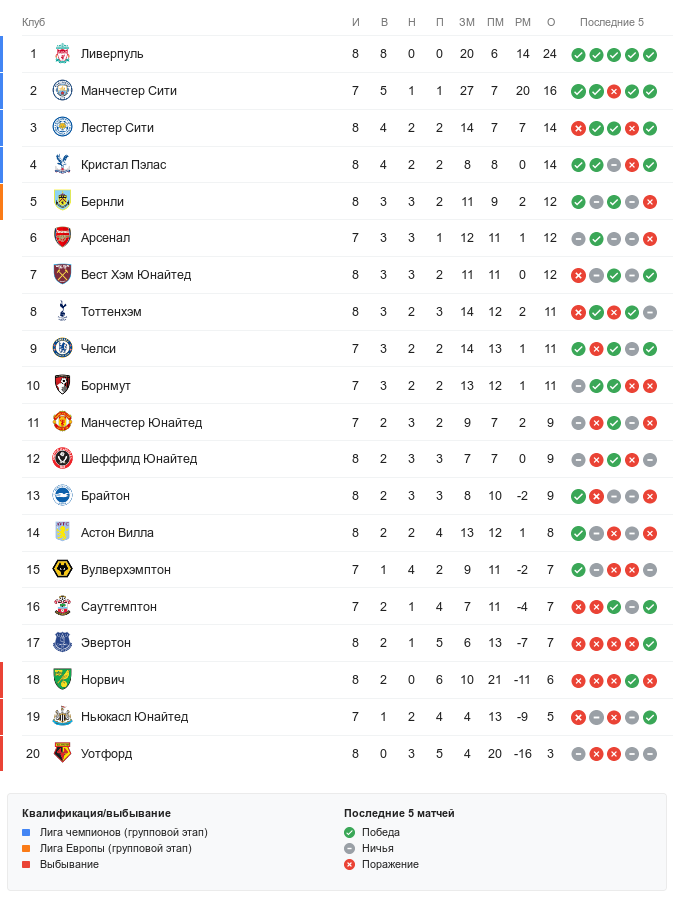Viewport: 673px width, 897px height.
Task: Click the Последние 5 column header
Action: coord(612,22)
